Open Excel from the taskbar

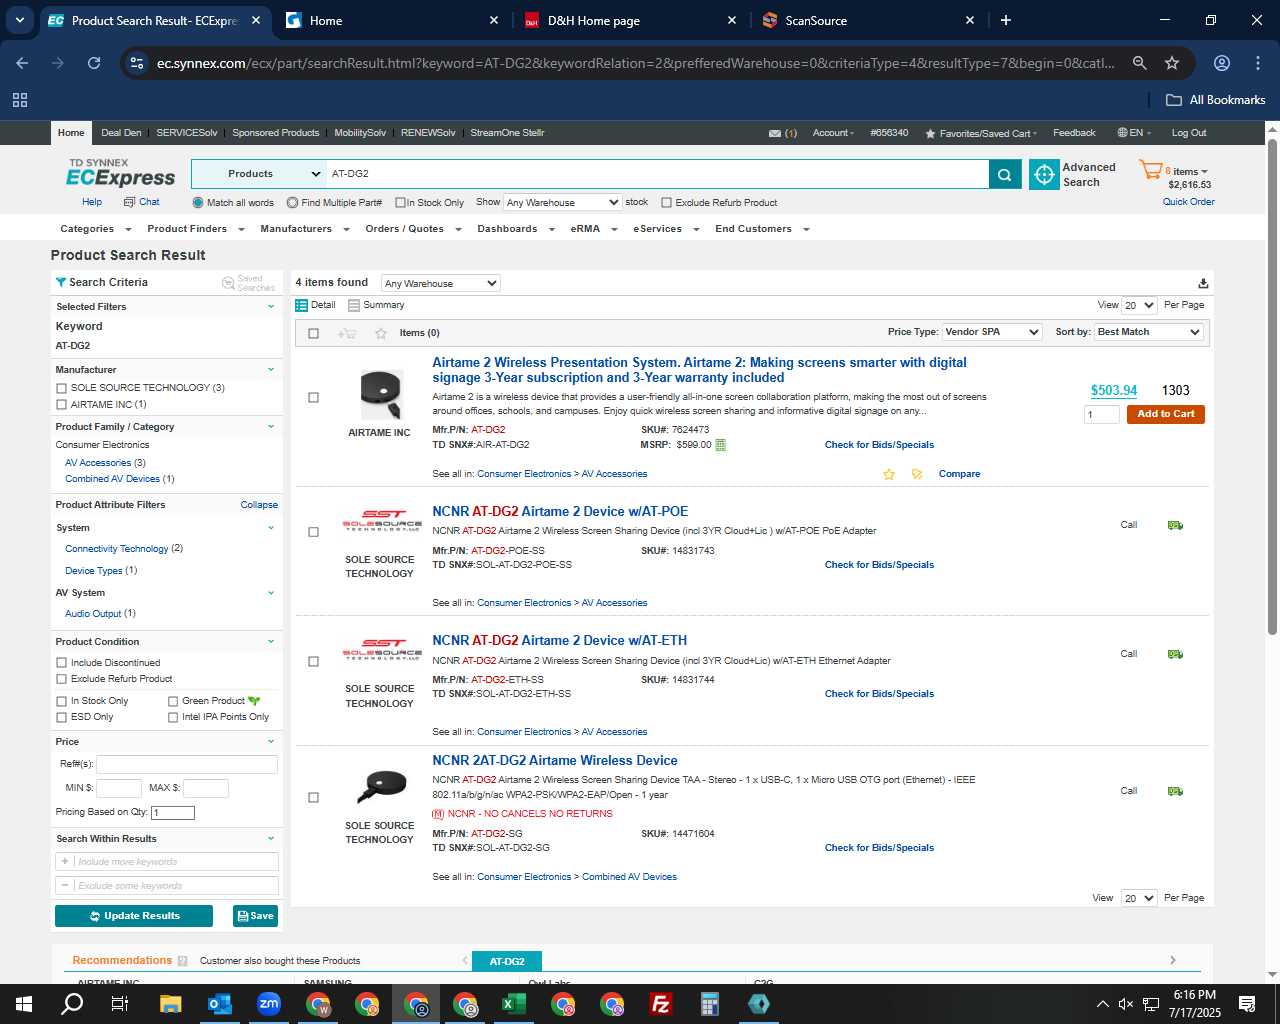514,1004
